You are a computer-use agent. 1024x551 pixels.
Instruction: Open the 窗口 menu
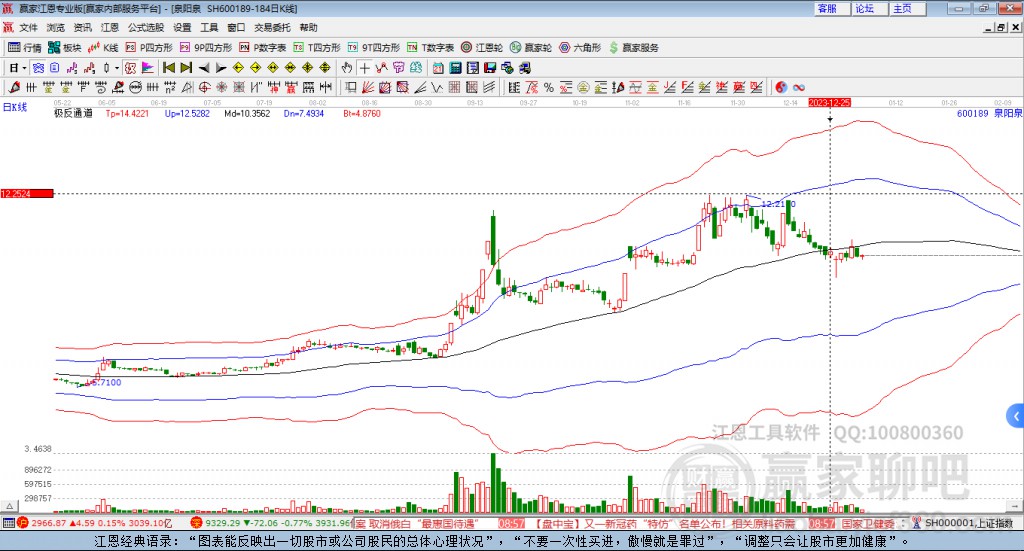pyautogui.click(x=236, y=27)
